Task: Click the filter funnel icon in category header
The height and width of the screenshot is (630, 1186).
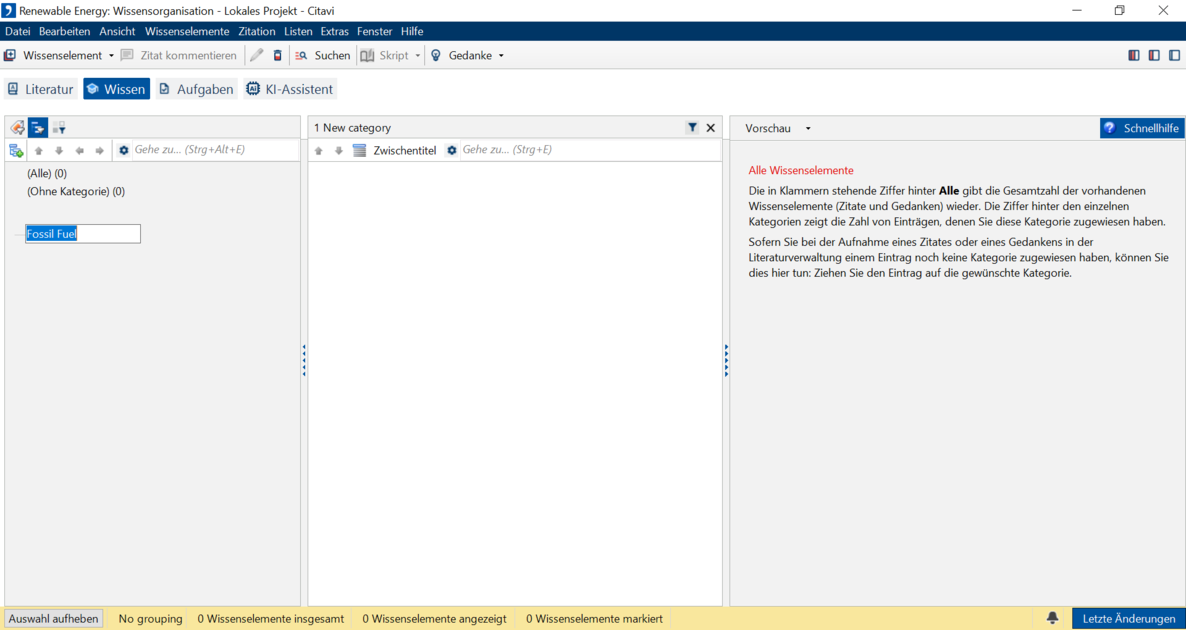Action: point(692,128)
